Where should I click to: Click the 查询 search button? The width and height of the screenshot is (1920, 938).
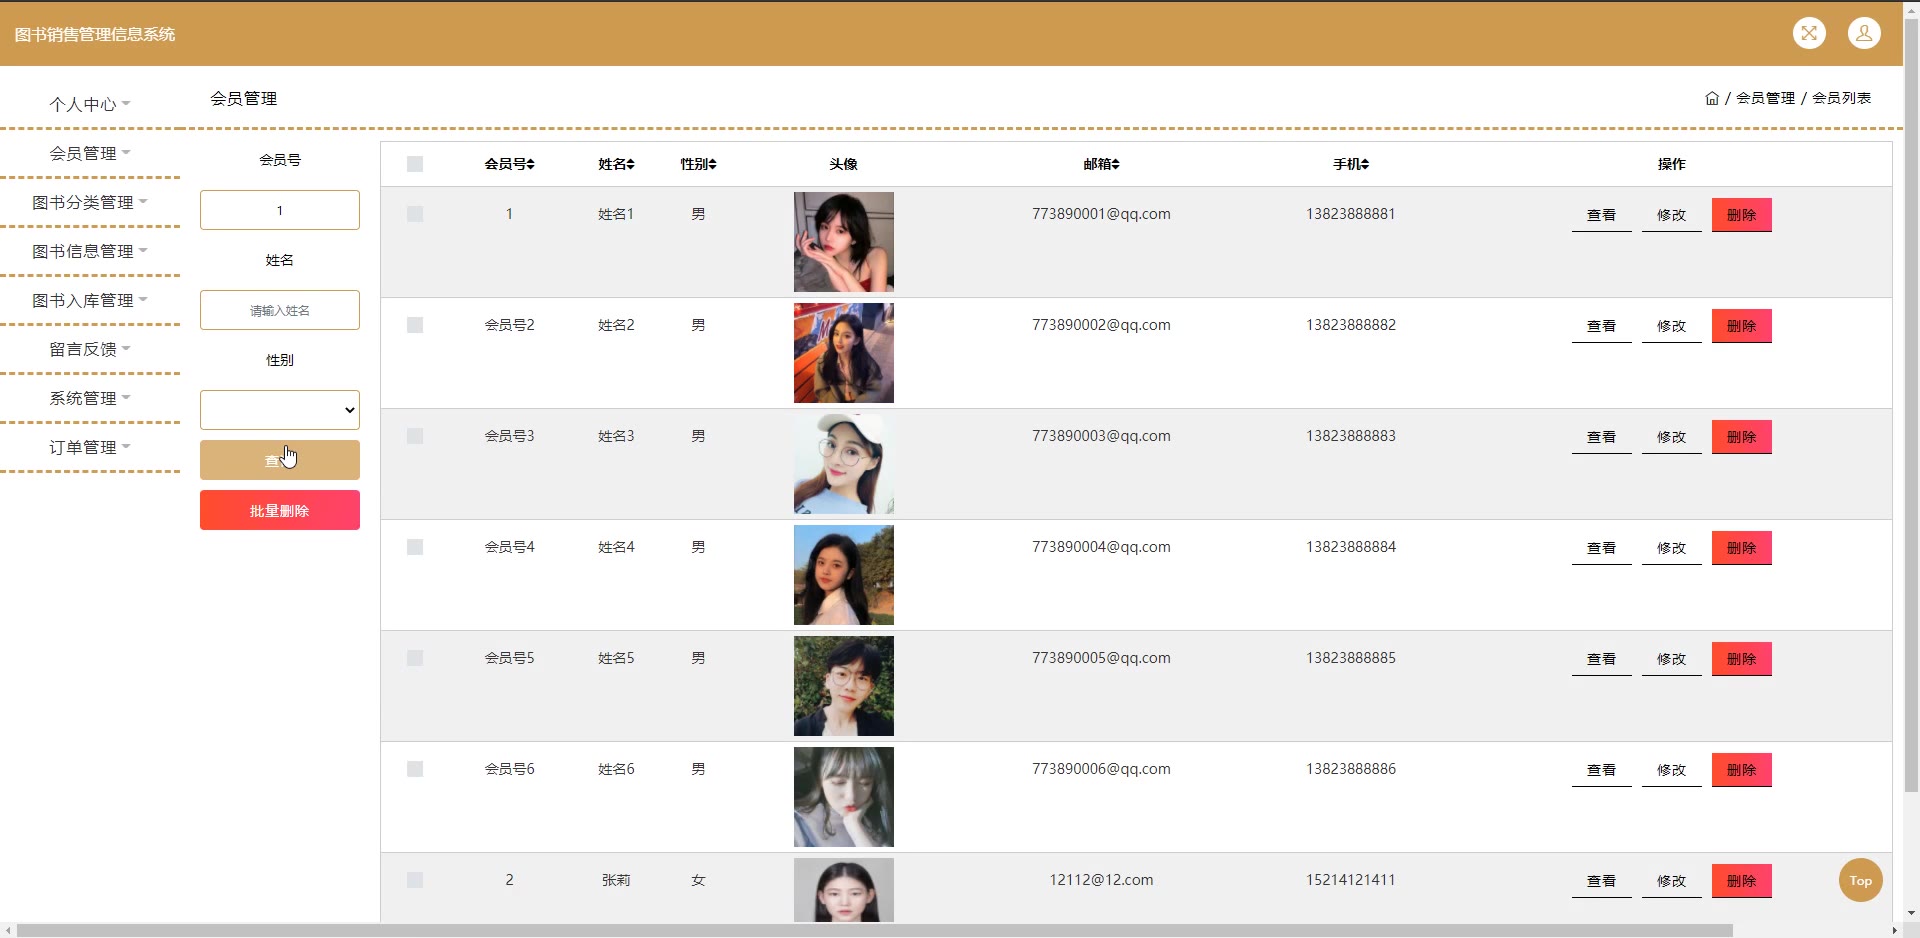tap(280, 460)
